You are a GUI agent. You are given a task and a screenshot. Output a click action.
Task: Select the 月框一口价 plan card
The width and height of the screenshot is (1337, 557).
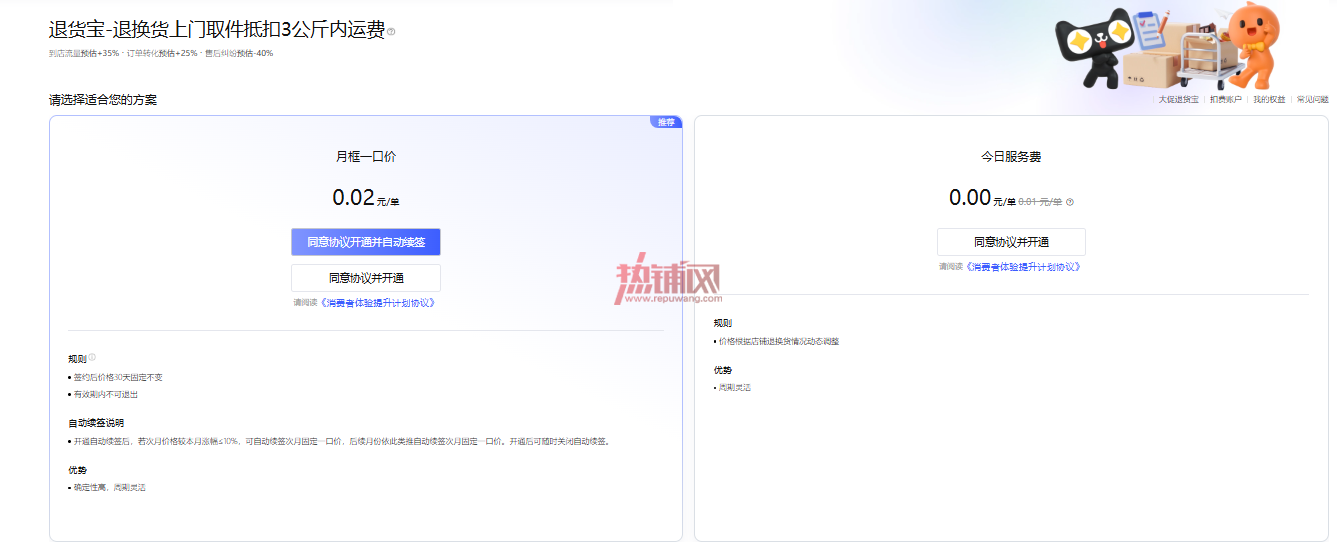[366, 328]
